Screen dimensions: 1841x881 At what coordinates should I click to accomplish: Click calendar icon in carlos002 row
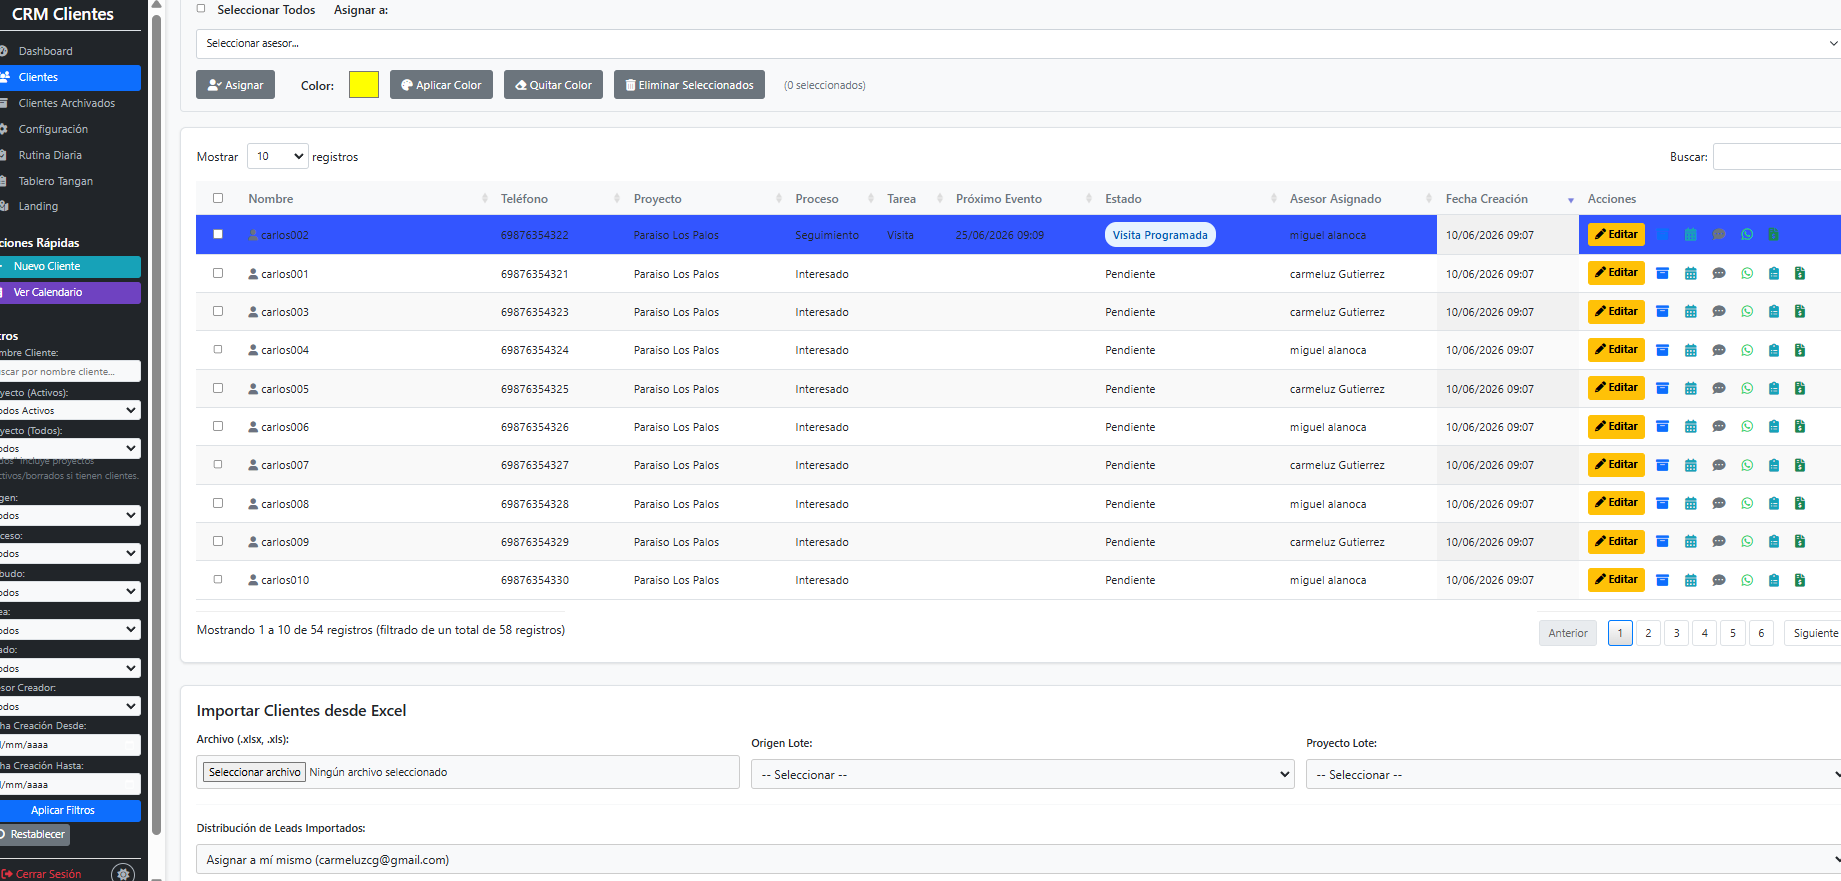click(1691, 235)
